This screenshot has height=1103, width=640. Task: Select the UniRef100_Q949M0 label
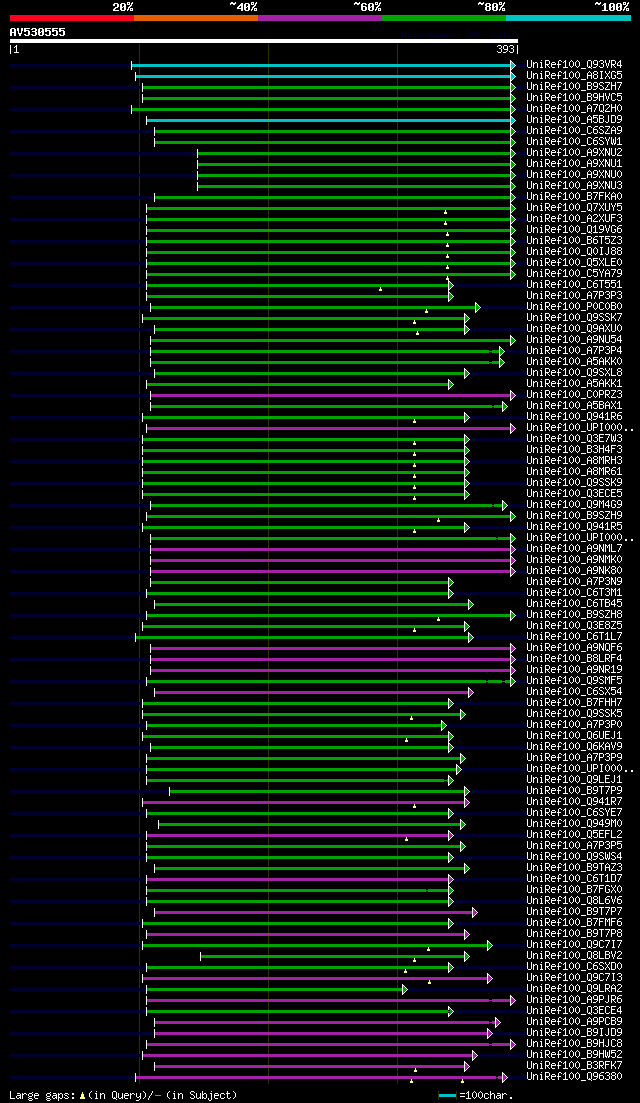point(574,824)
